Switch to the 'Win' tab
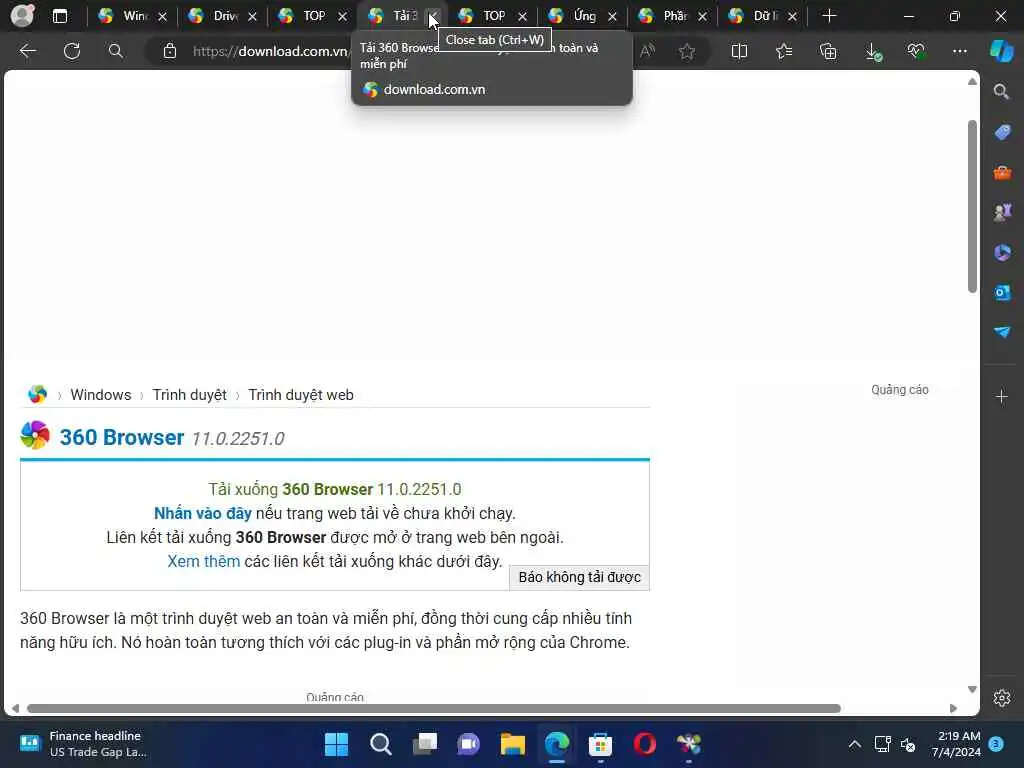Viewport: 1024px width, 768px height. pyautogui.click(x=124, y=16)
